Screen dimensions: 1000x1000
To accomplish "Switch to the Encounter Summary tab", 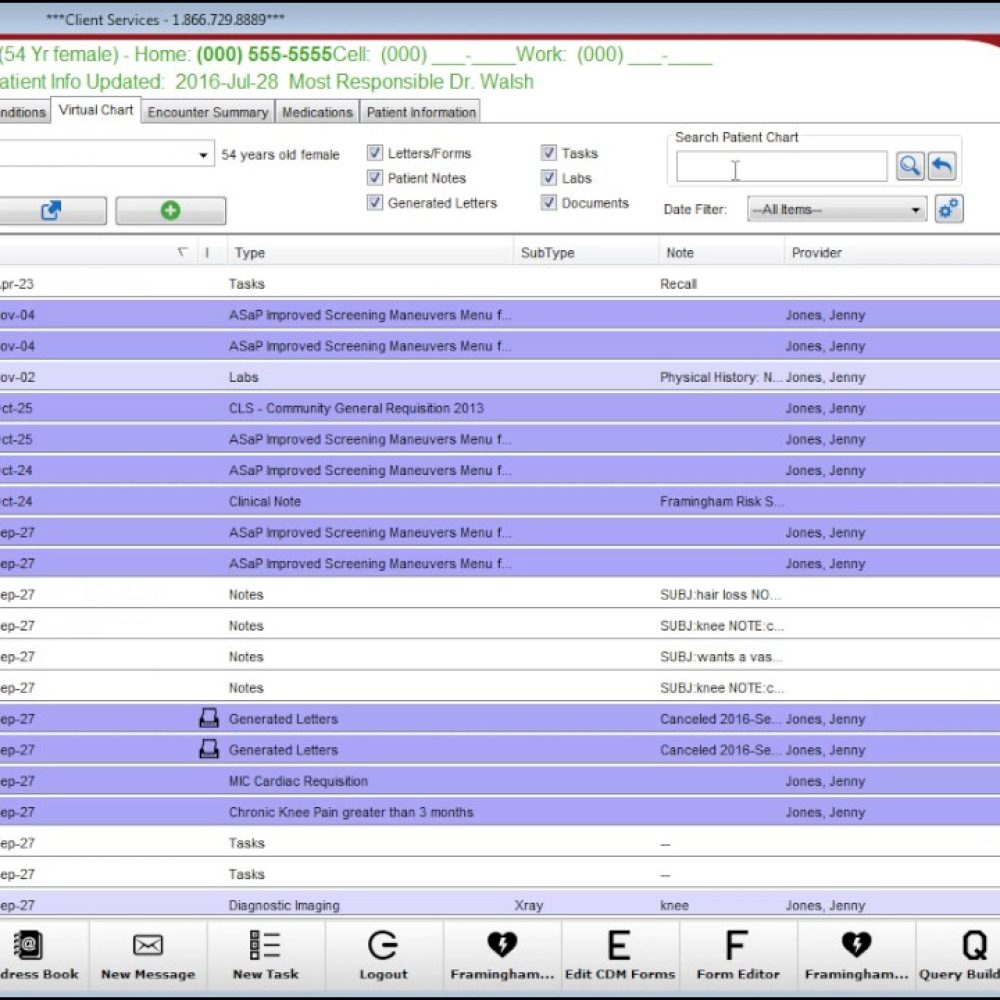I will [208, 112].
